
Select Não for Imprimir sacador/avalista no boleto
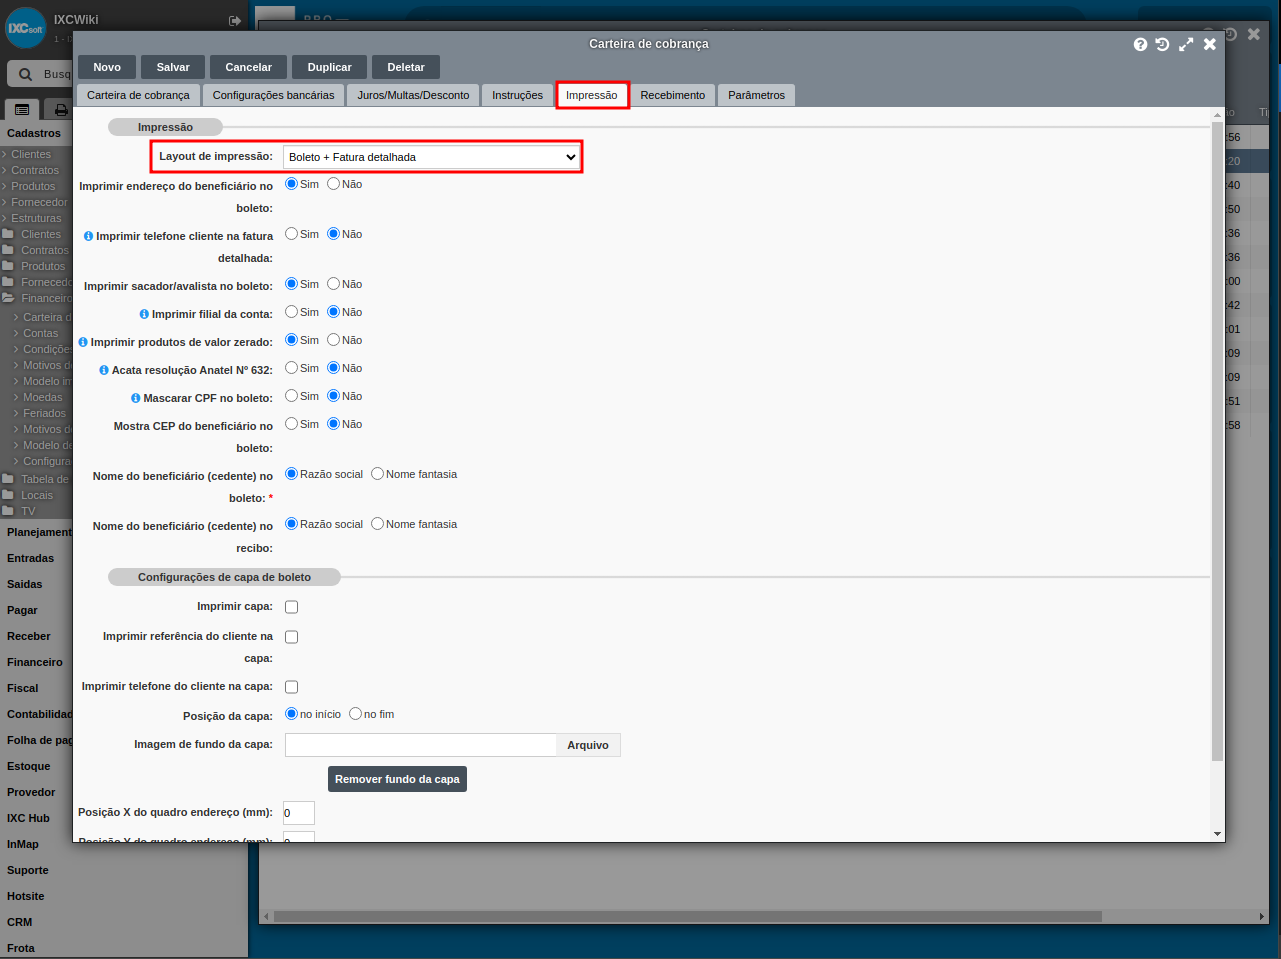point(334,284)
